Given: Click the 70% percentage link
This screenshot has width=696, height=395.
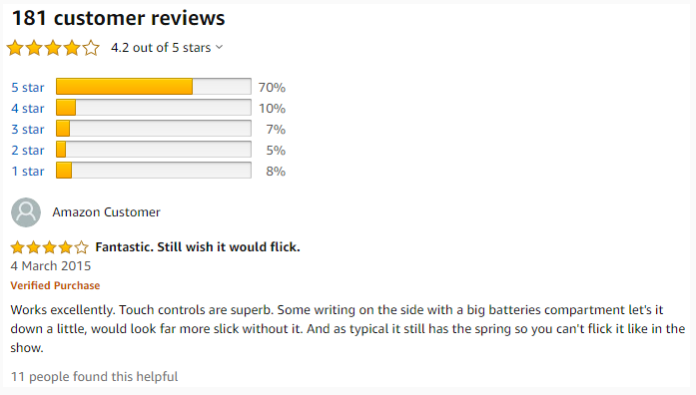Looking at the screenshot, I should pos(272,87).
